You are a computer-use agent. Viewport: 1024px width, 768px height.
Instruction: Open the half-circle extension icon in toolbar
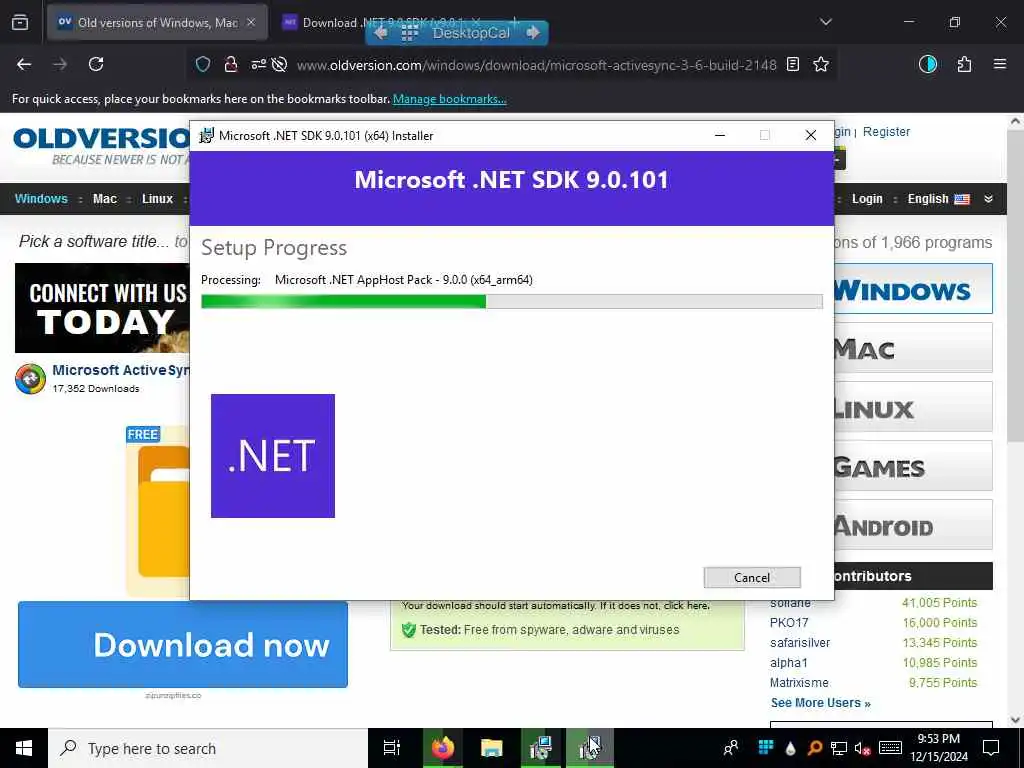pos(927,64)
